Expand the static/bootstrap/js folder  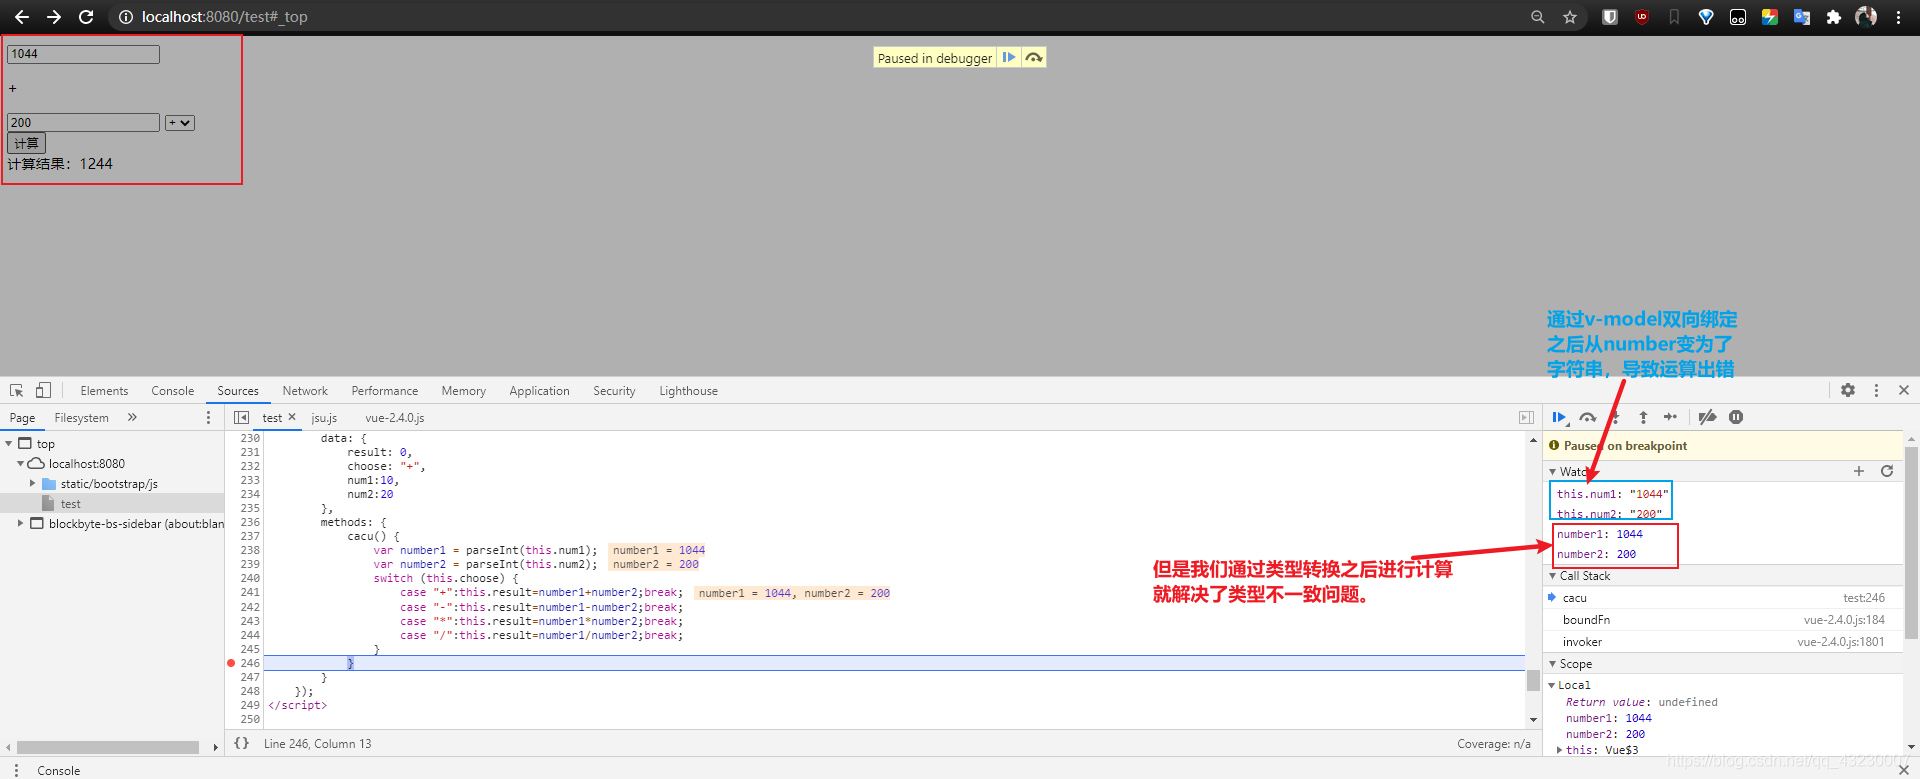32,483
